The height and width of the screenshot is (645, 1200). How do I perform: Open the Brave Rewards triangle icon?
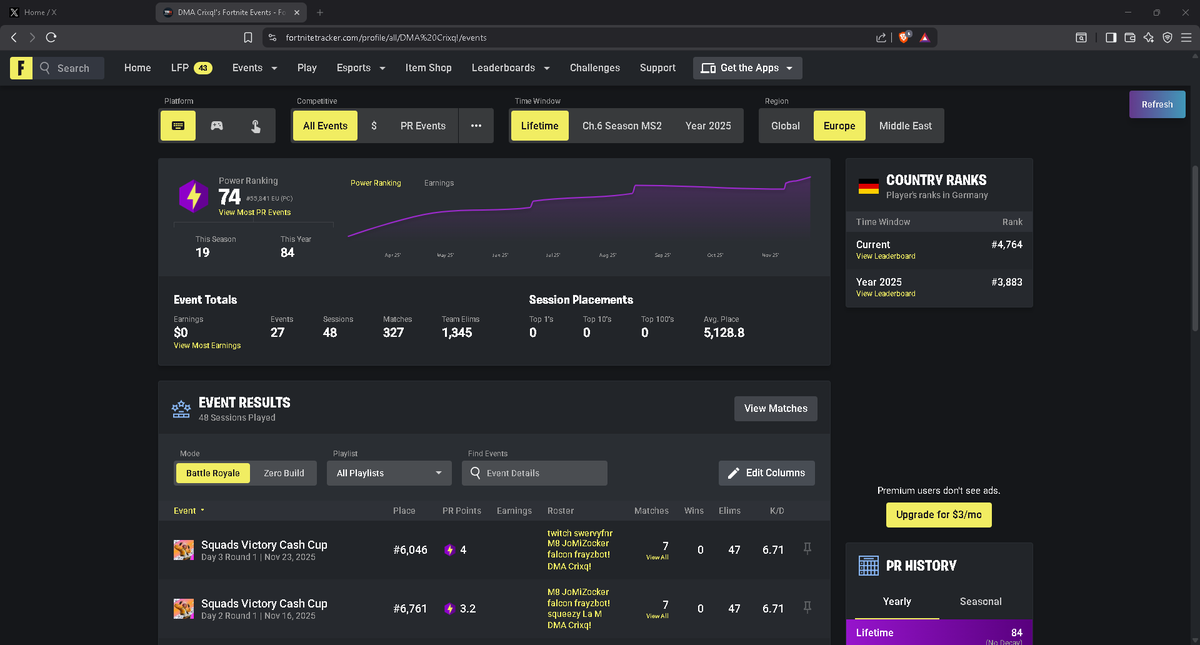[925, 37]
